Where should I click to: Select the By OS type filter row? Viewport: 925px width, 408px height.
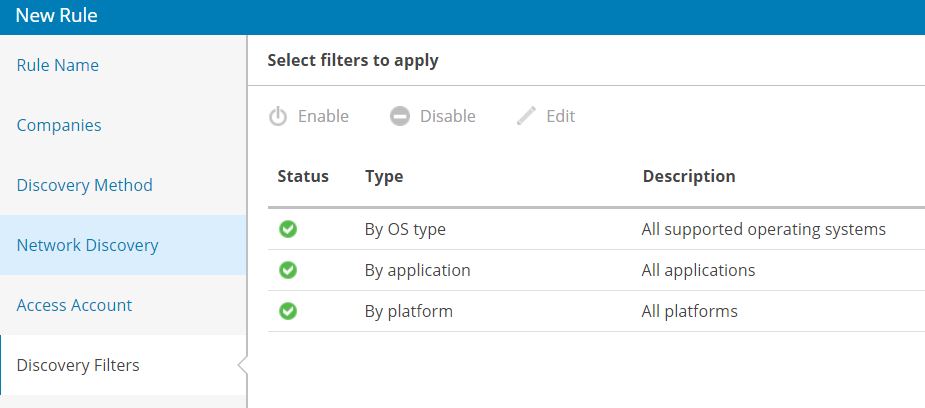[596, 229]
